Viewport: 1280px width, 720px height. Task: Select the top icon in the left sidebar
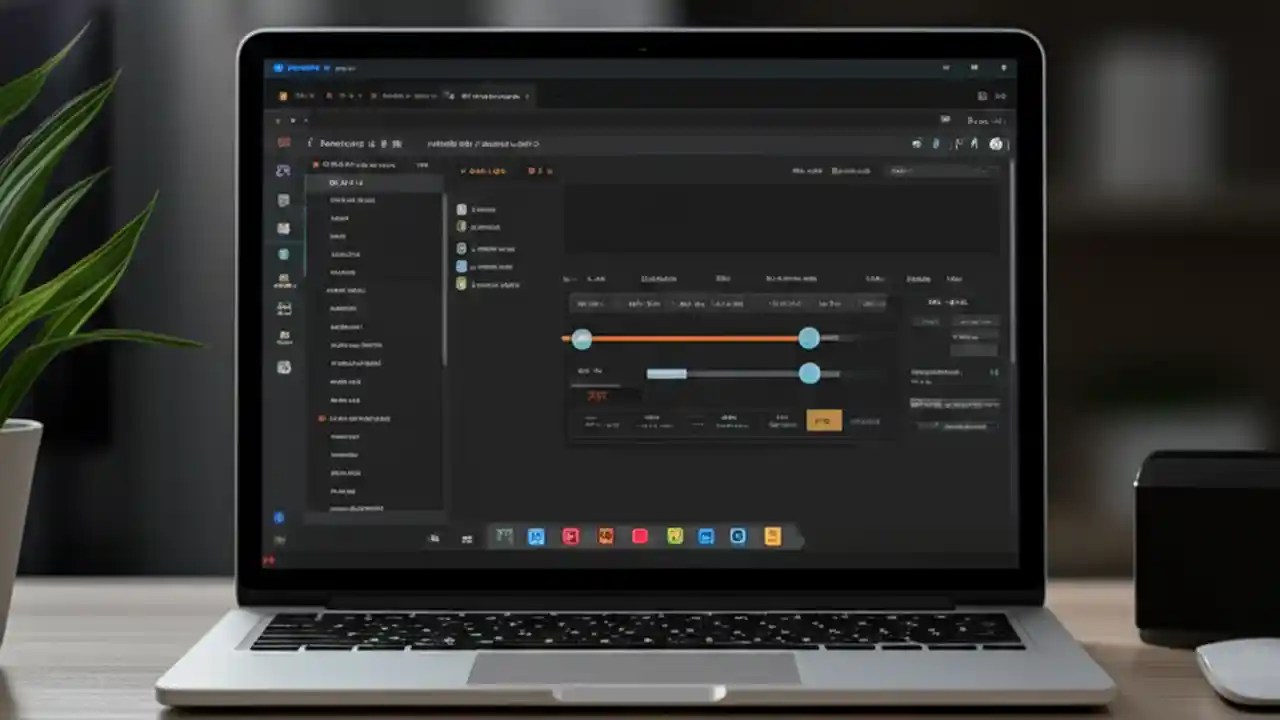(x=283, y=170)
